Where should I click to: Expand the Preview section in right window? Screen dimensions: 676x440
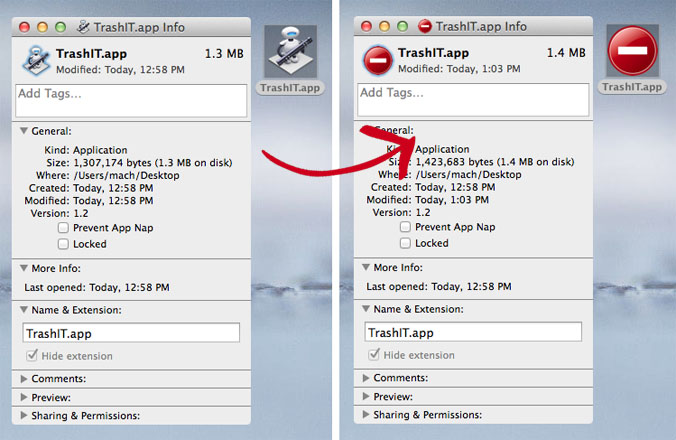[x=366, y=396]
